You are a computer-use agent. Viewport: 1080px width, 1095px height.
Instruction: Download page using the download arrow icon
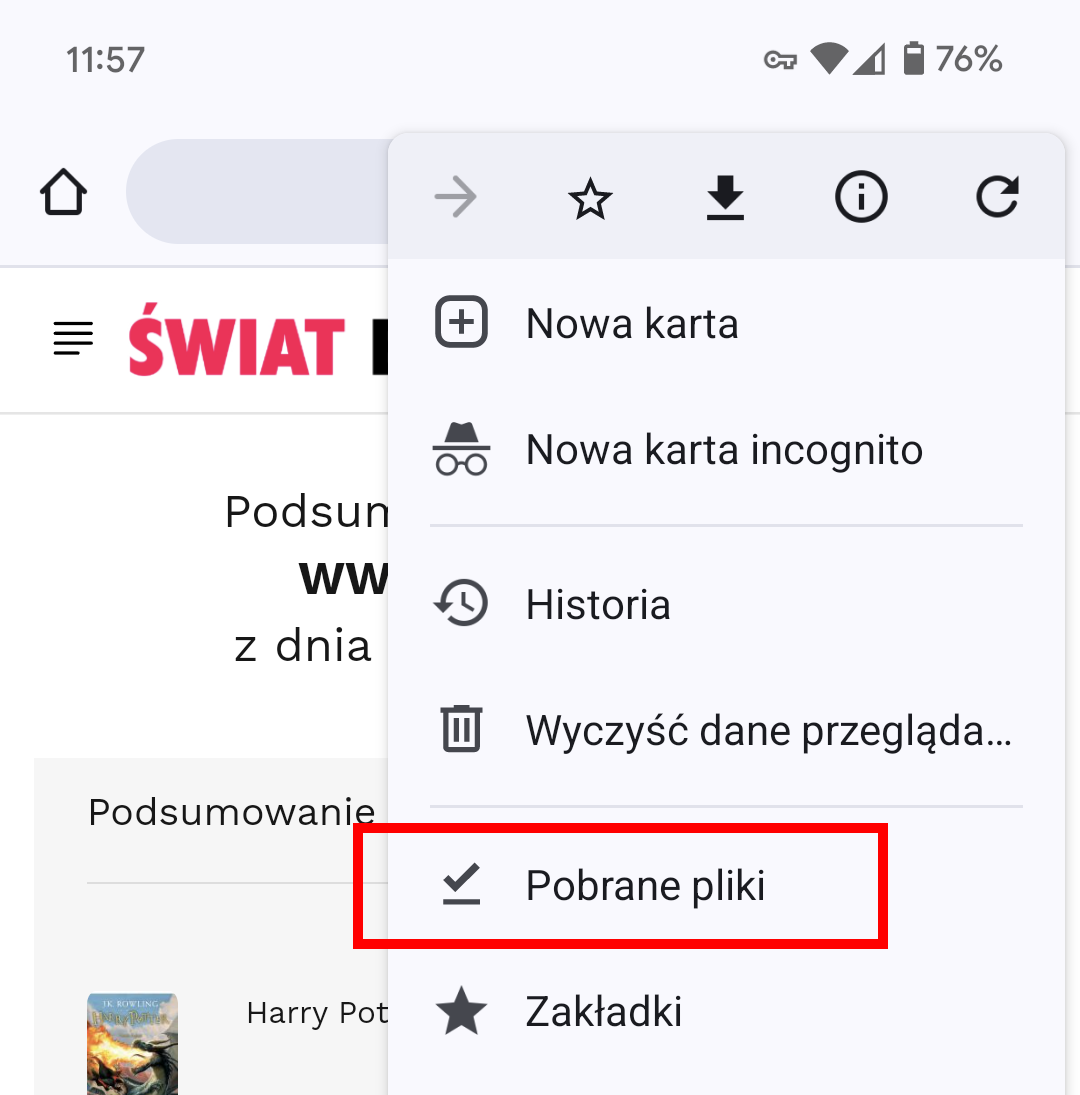(x=725, y=198)
